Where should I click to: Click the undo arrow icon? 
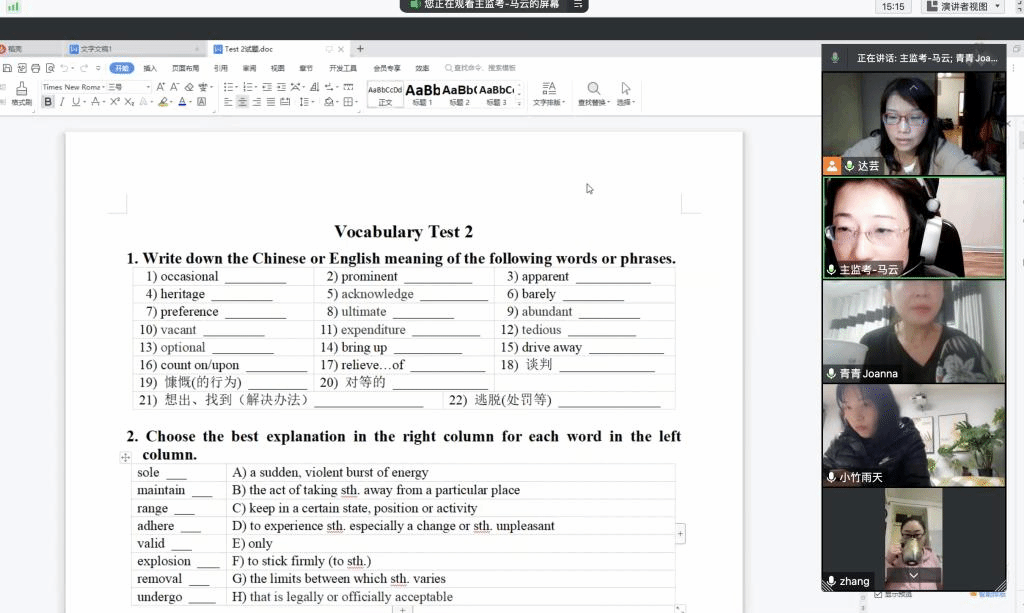click(64, 68)
